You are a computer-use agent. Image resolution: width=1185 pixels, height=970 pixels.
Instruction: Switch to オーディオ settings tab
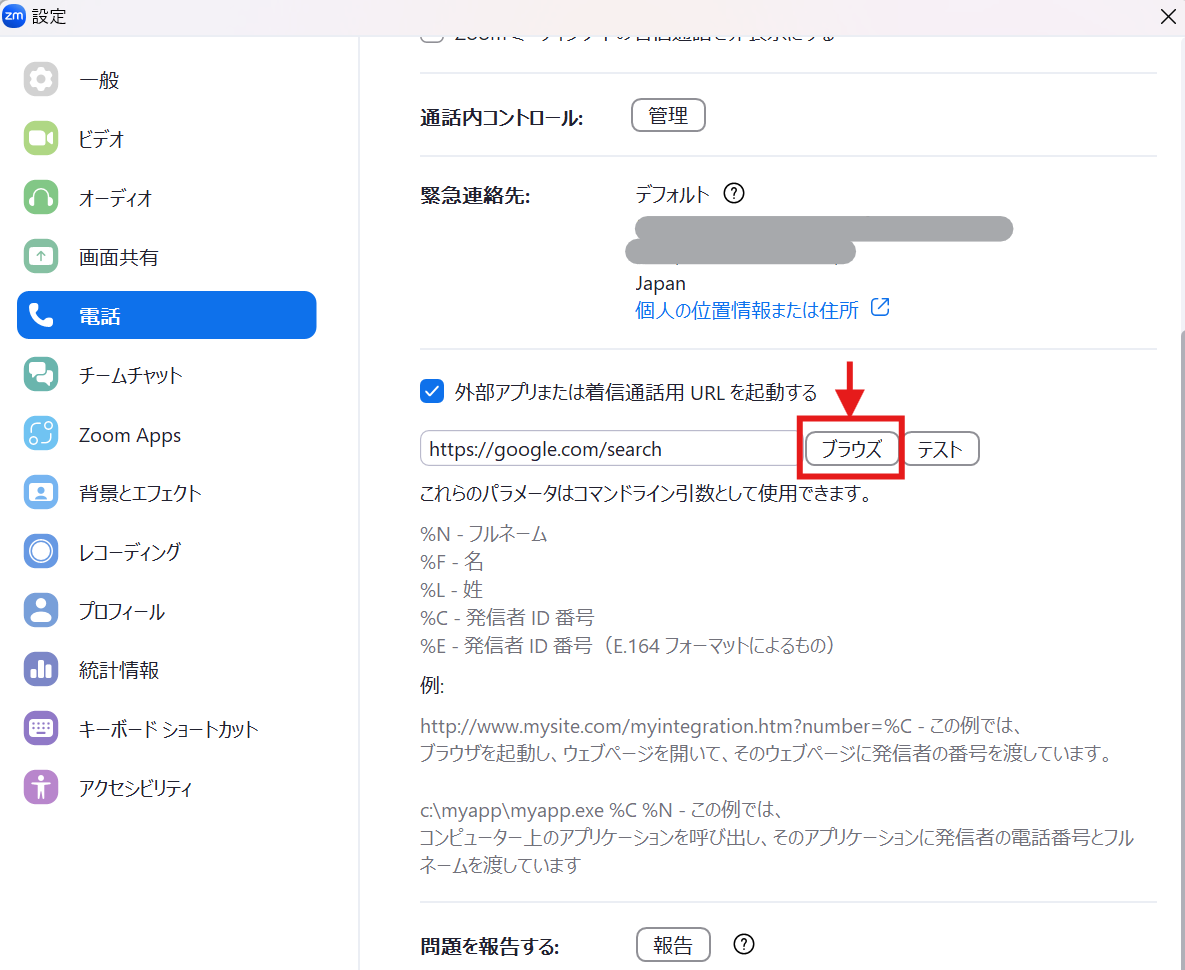click(x=166, y=197)
